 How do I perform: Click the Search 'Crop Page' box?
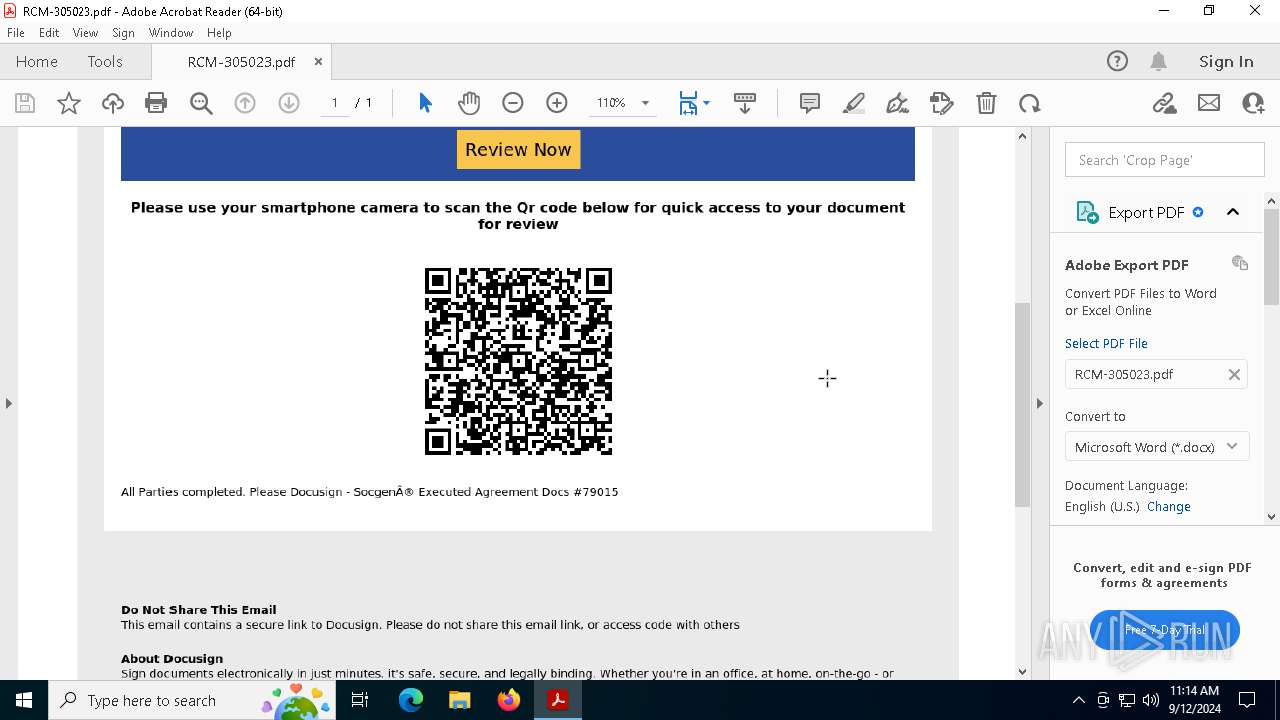pyautogui.click(x=1164, y=160)
